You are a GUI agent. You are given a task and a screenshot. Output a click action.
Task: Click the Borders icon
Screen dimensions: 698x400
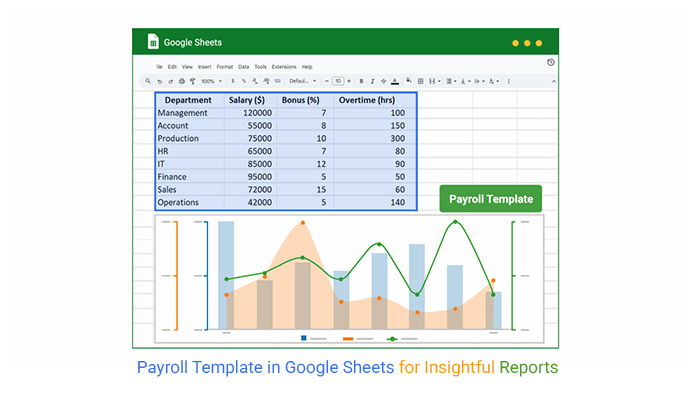tap(421, 81)
